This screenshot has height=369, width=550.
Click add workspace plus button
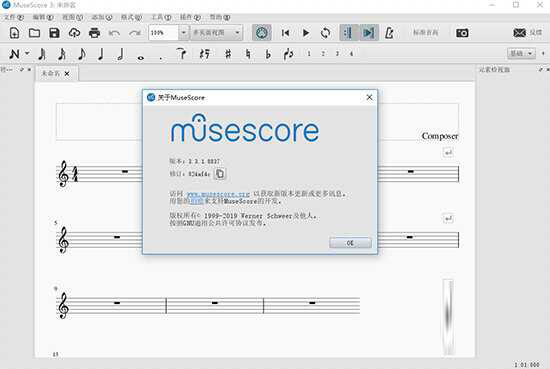click(x=543, y=54)
